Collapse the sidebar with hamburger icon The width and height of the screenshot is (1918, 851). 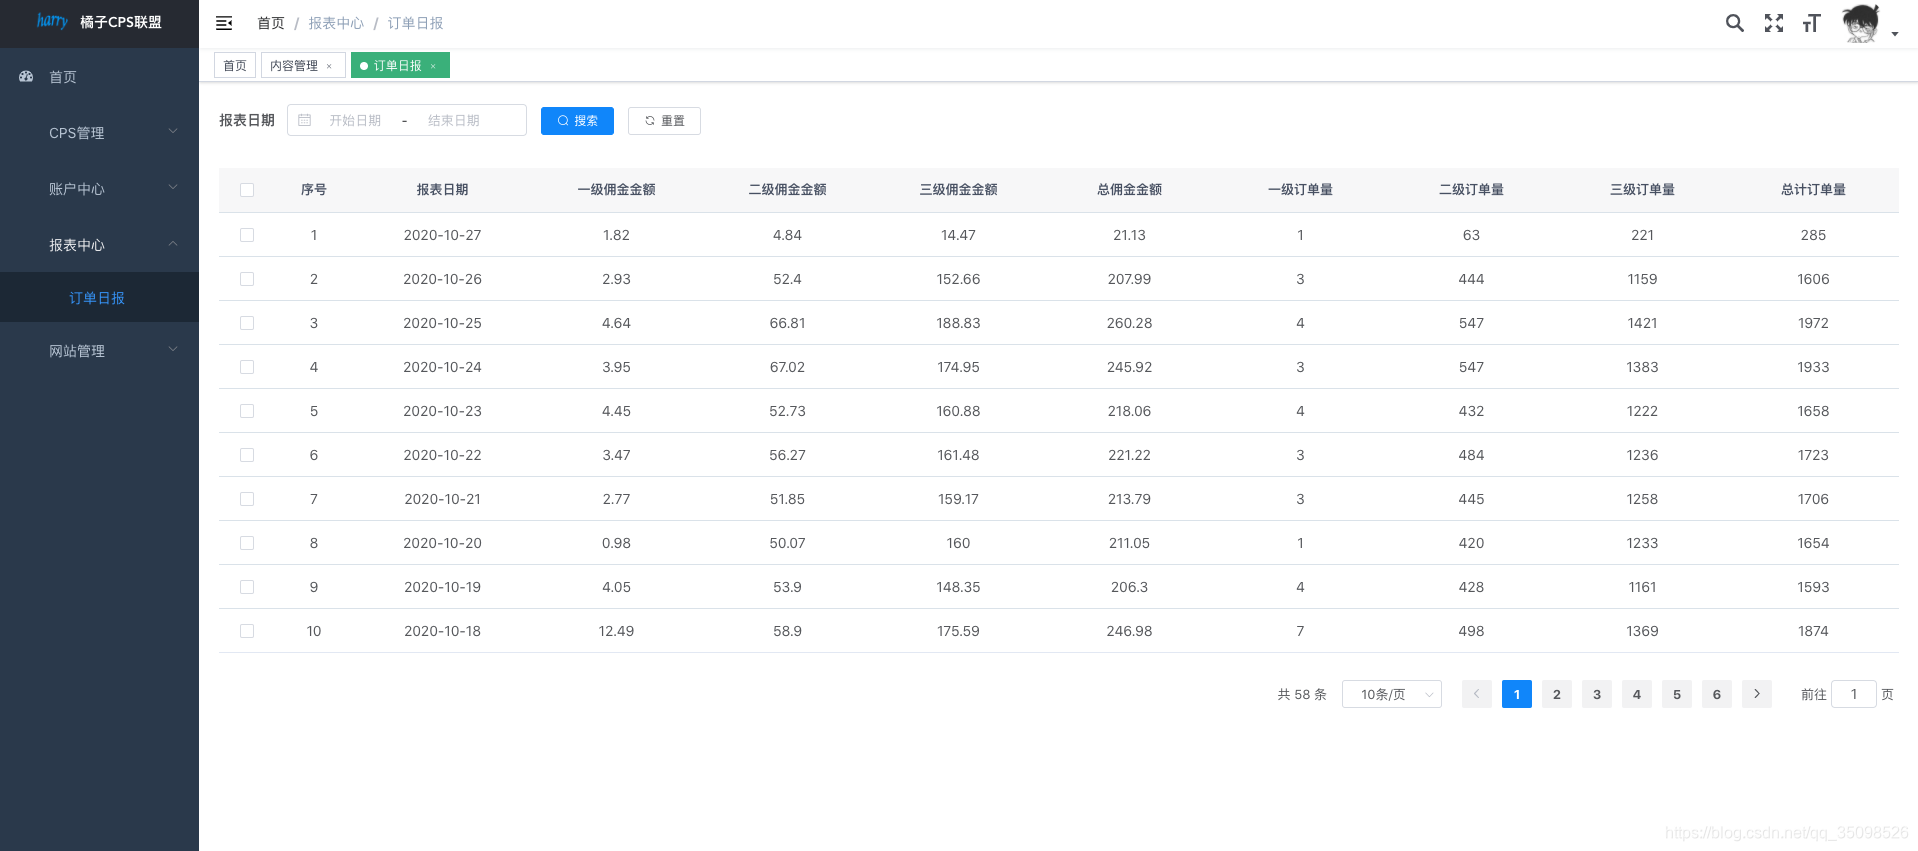224,23
